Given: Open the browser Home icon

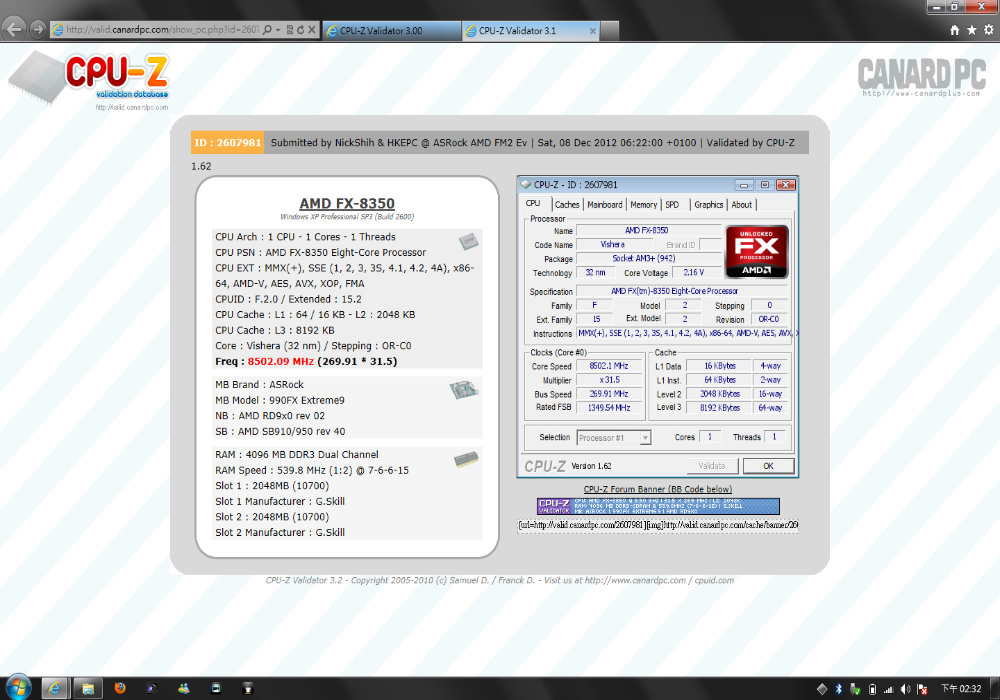Looking at the screenshot, I should 955,30.
